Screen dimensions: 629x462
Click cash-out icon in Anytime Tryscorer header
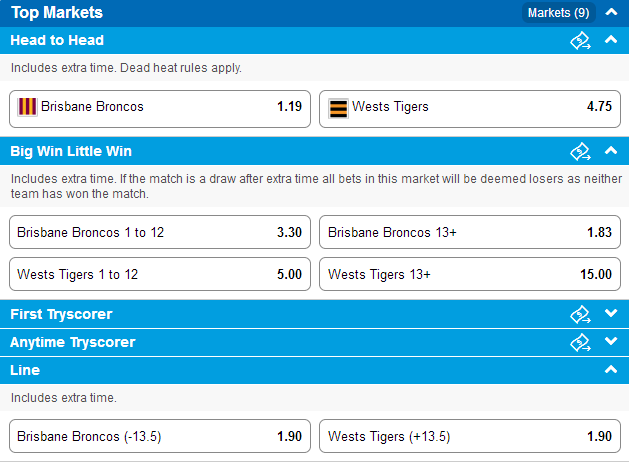click(580, 342)
